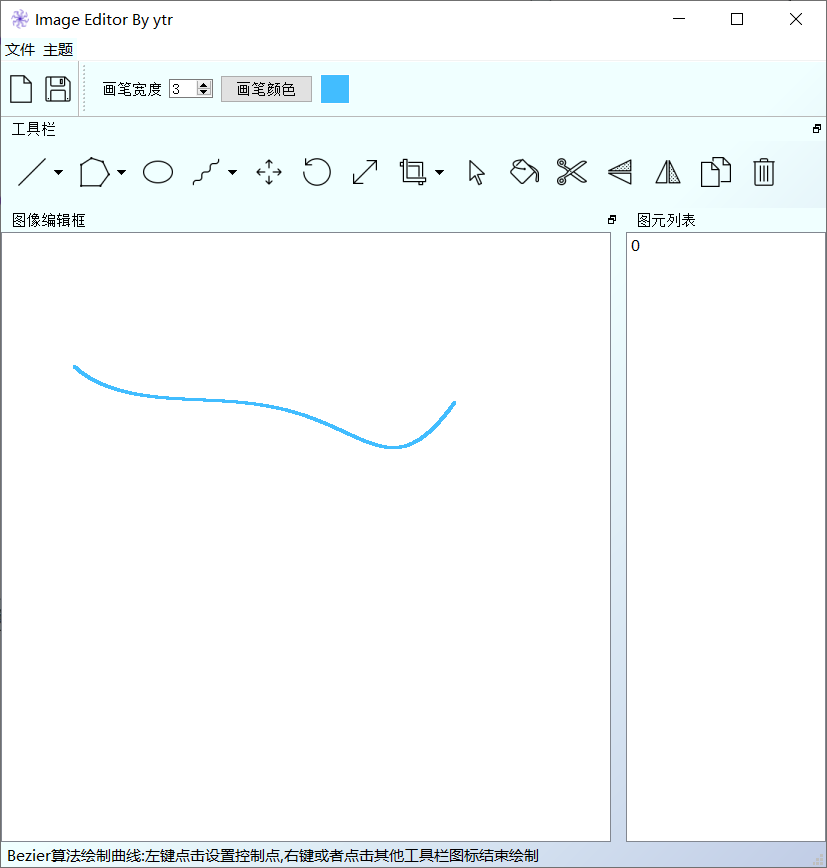Choose the scale resize tool
Viewport: 827px width, 868px height.
365,172
